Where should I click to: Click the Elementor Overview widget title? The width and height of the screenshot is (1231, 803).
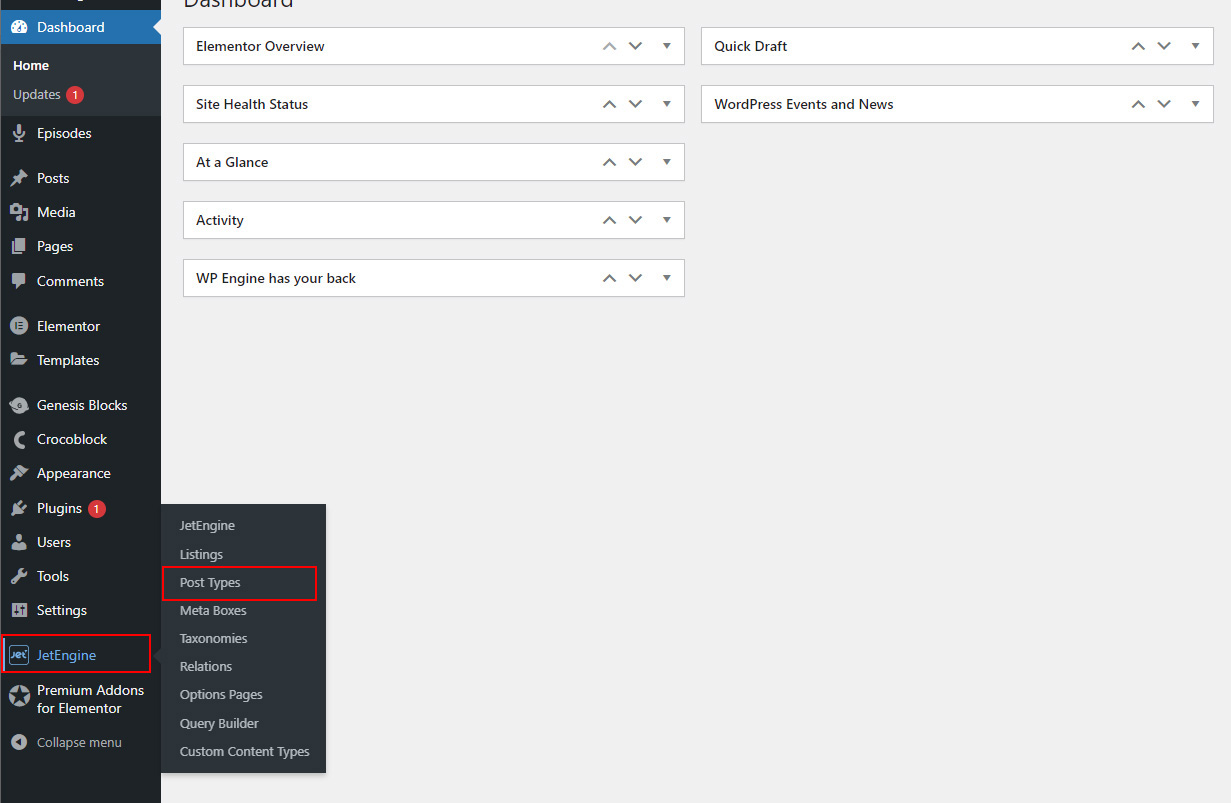(260, 46)
